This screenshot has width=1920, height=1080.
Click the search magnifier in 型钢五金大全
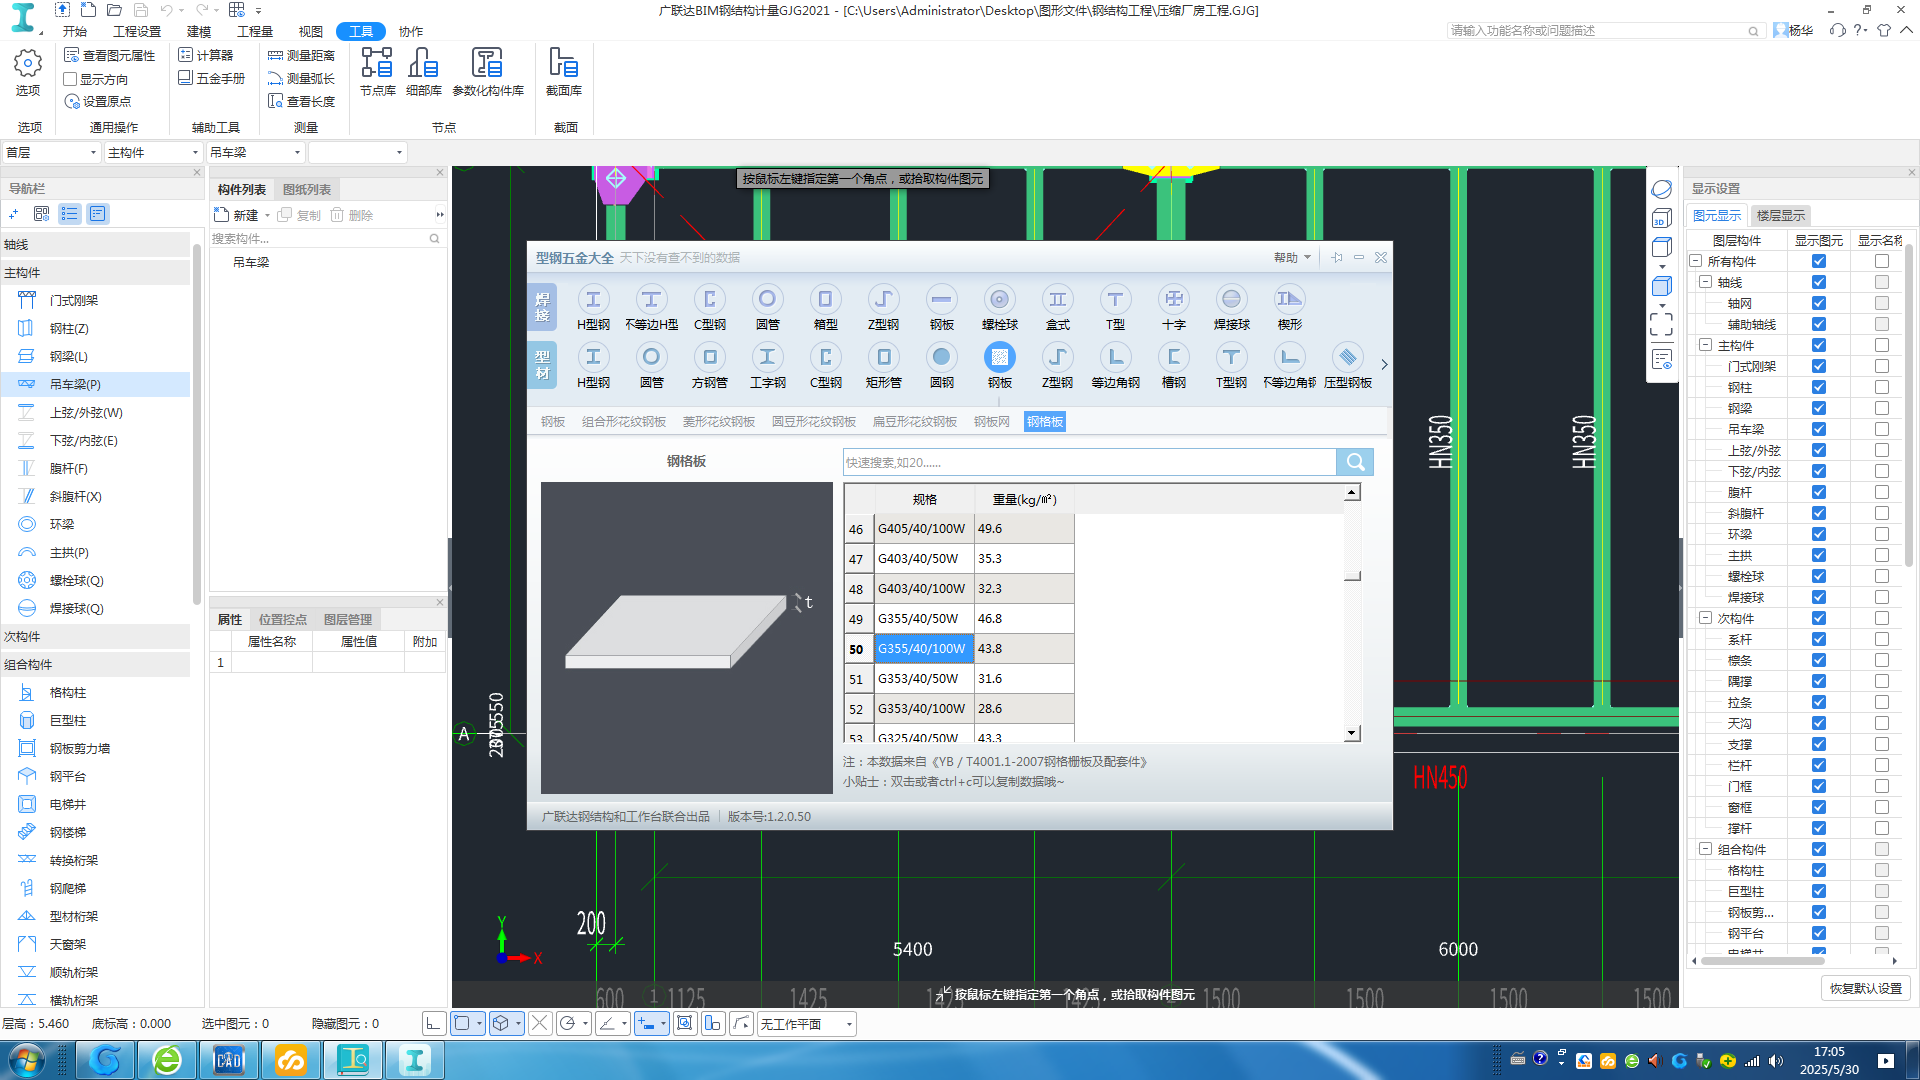pos(1355,462)
